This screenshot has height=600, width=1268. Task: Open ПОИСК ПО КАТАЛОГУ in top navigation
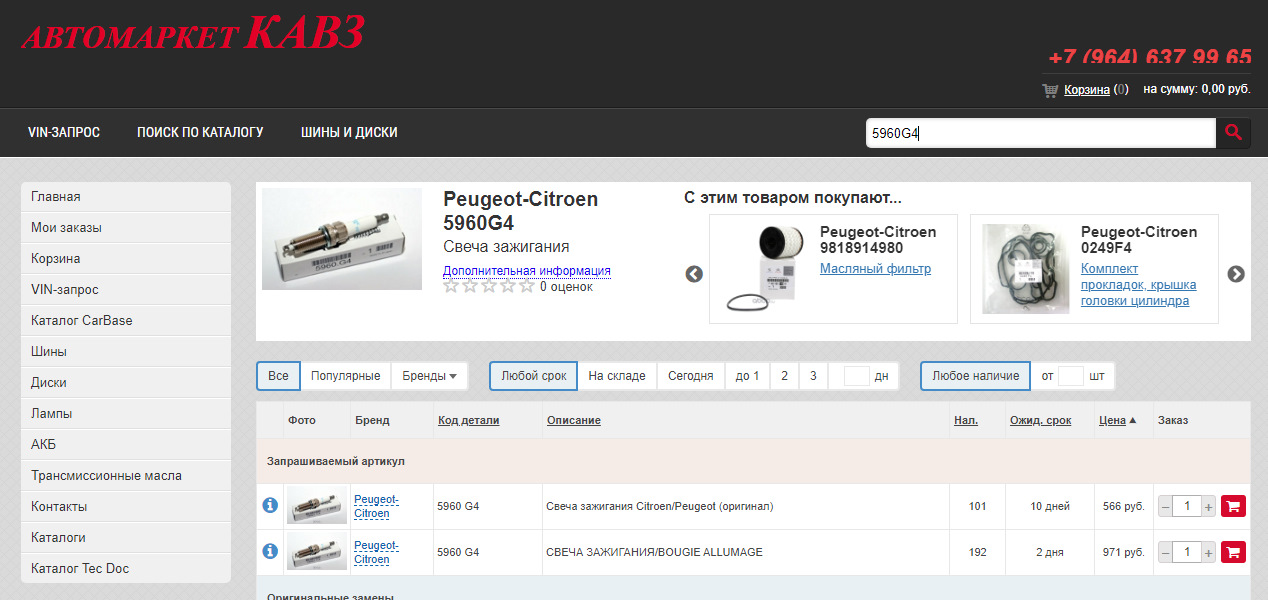200,132
